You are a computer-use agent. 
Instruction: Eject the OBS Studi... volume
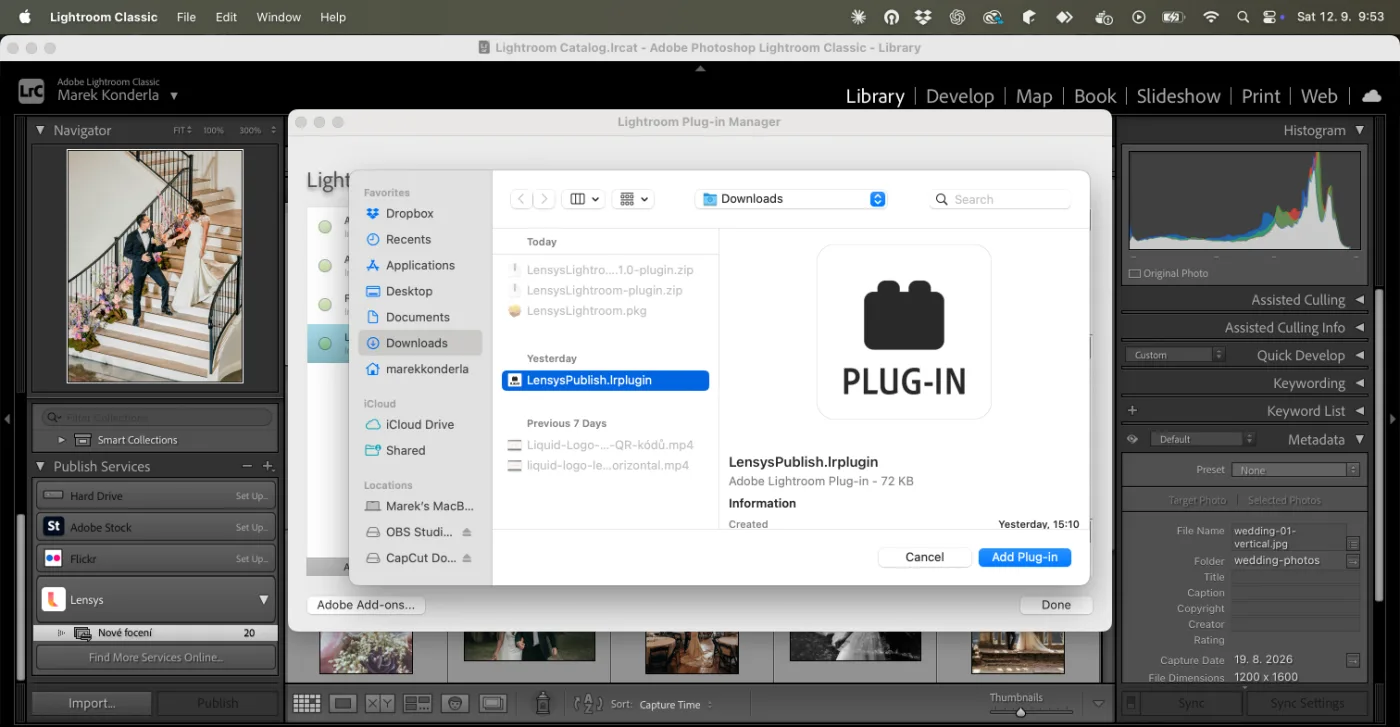[467, 532]
